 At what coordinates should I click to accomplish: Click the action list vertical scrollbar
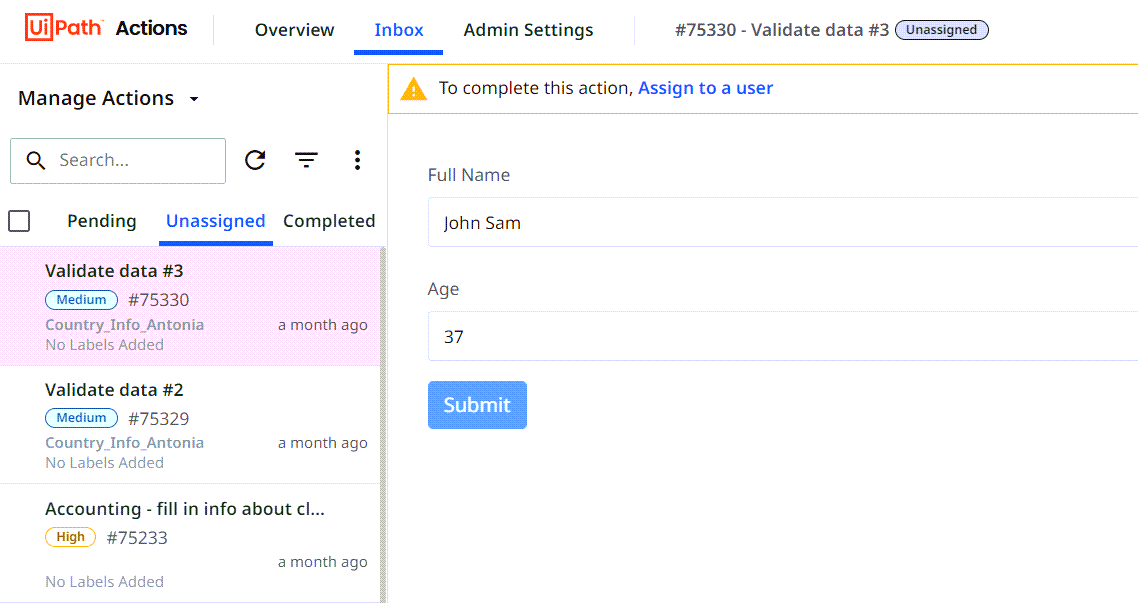point(383,424)
